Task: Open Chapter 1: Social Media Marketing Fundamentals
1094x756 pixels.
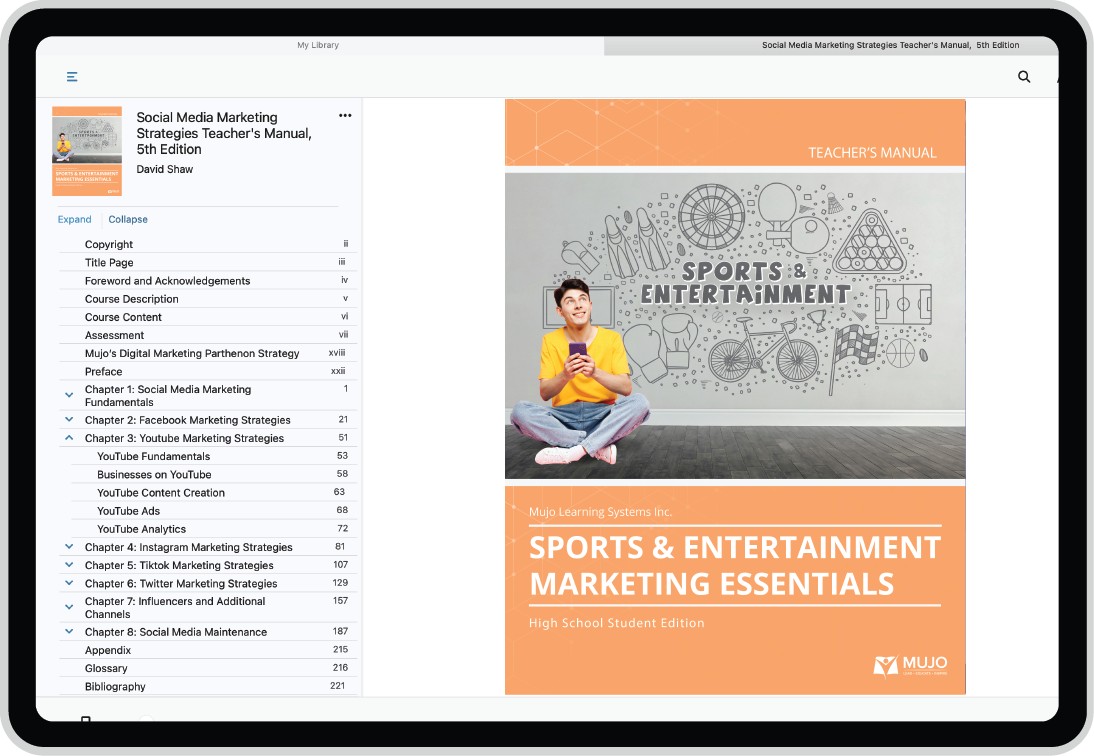Action: 167,395
